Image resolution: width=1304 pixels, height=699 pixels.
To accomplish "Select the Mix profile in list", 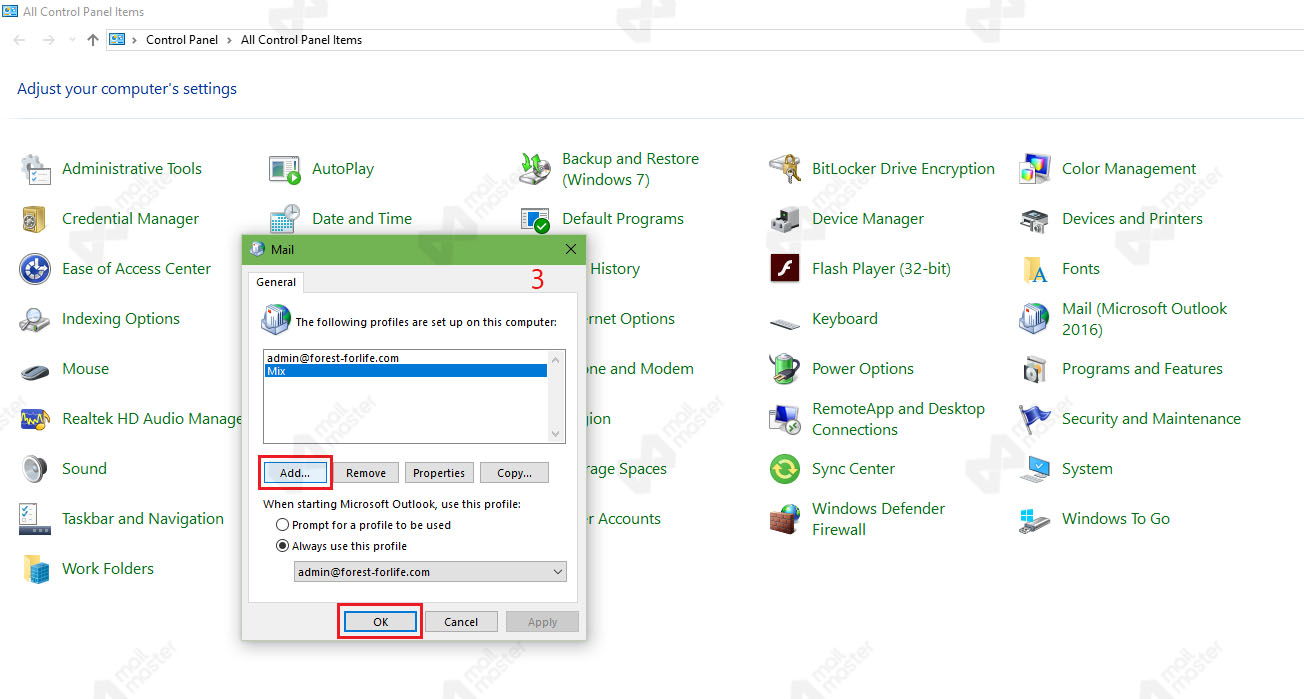I will 407,370.
